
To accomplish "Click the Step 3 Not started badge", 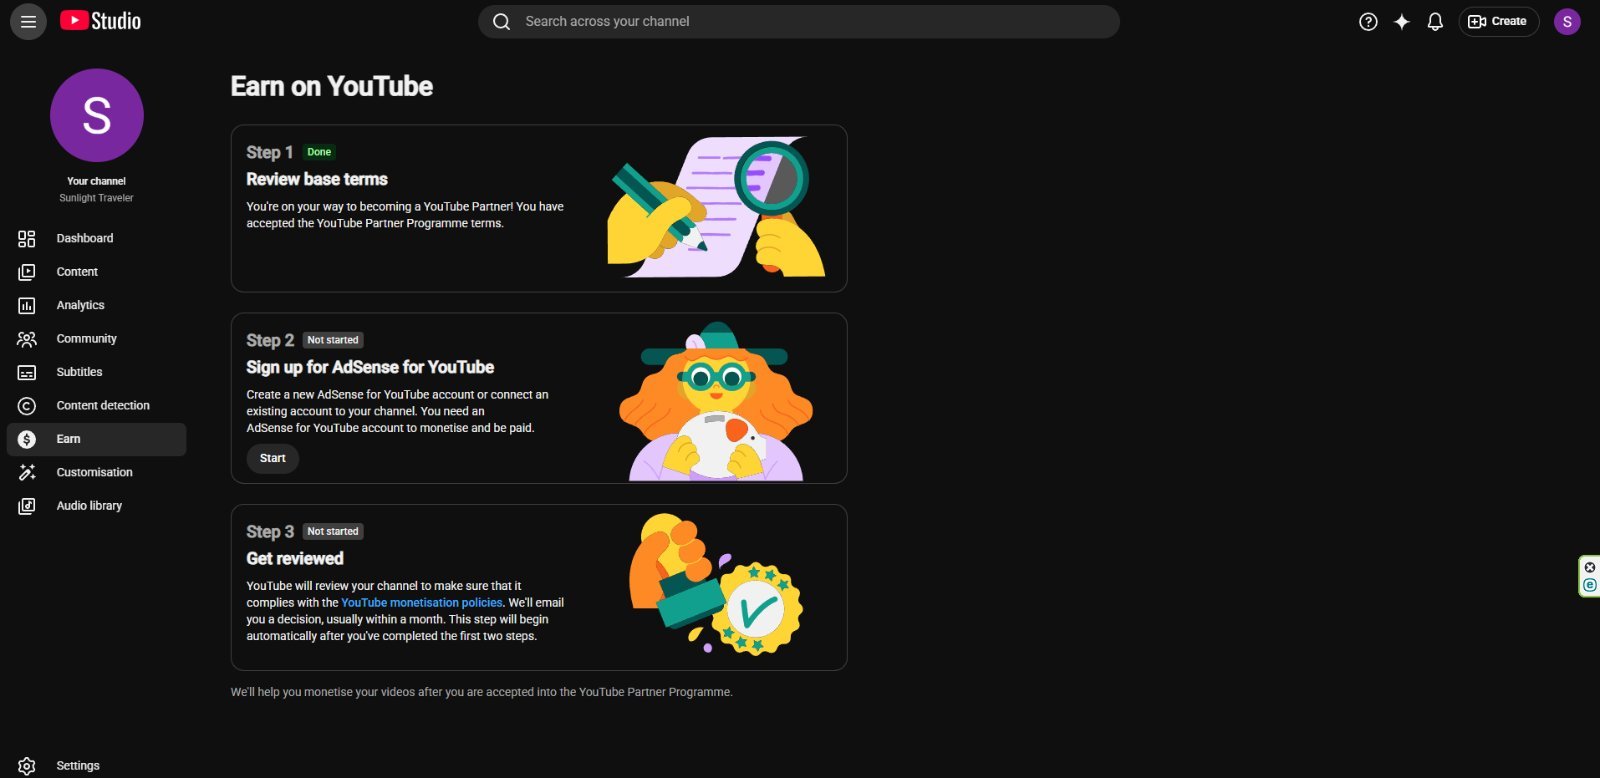I will (333, 532).
